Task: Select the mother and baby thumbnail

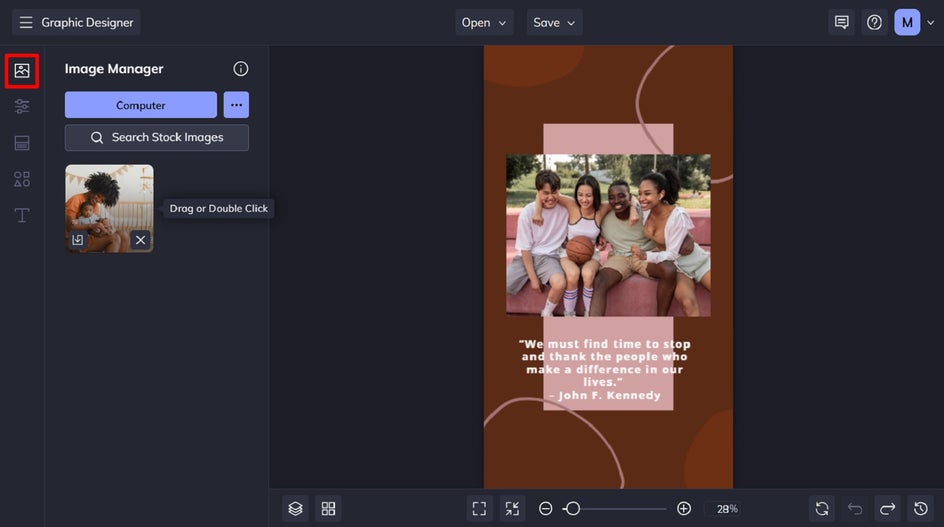Action: [x=109, y=208]
